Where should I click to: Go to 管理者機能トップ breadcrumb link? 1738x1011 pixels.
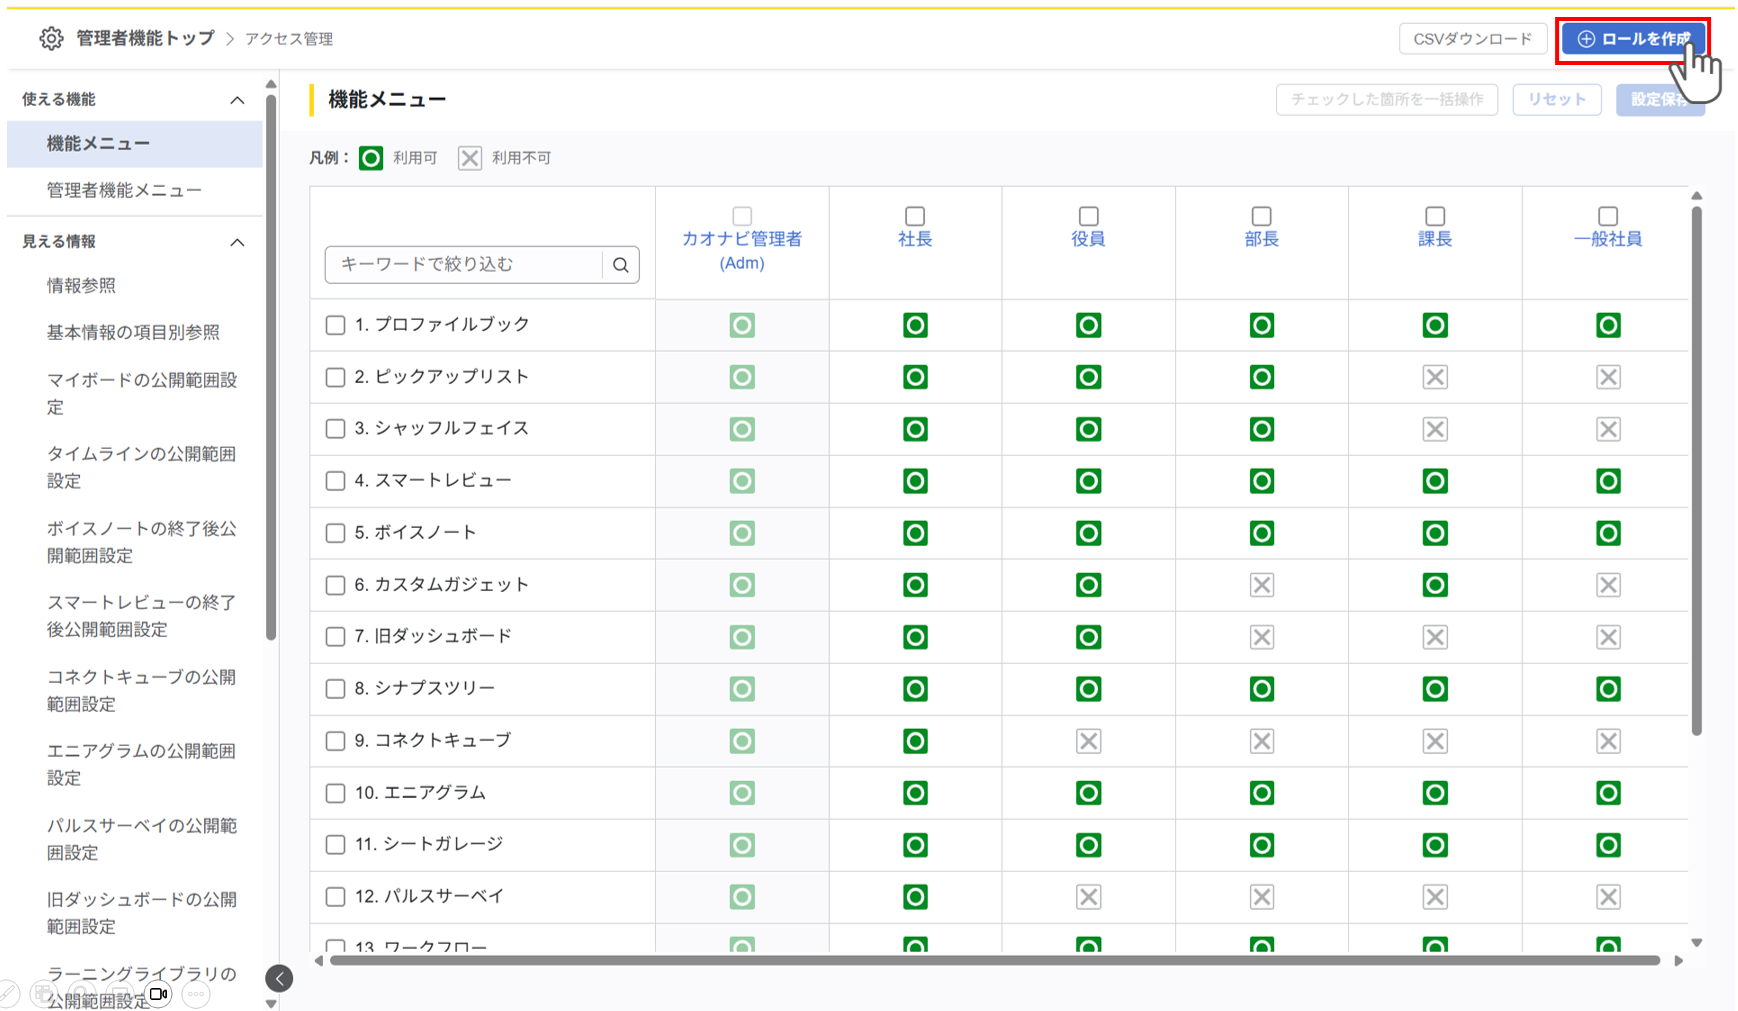click(x=145, y=38)
